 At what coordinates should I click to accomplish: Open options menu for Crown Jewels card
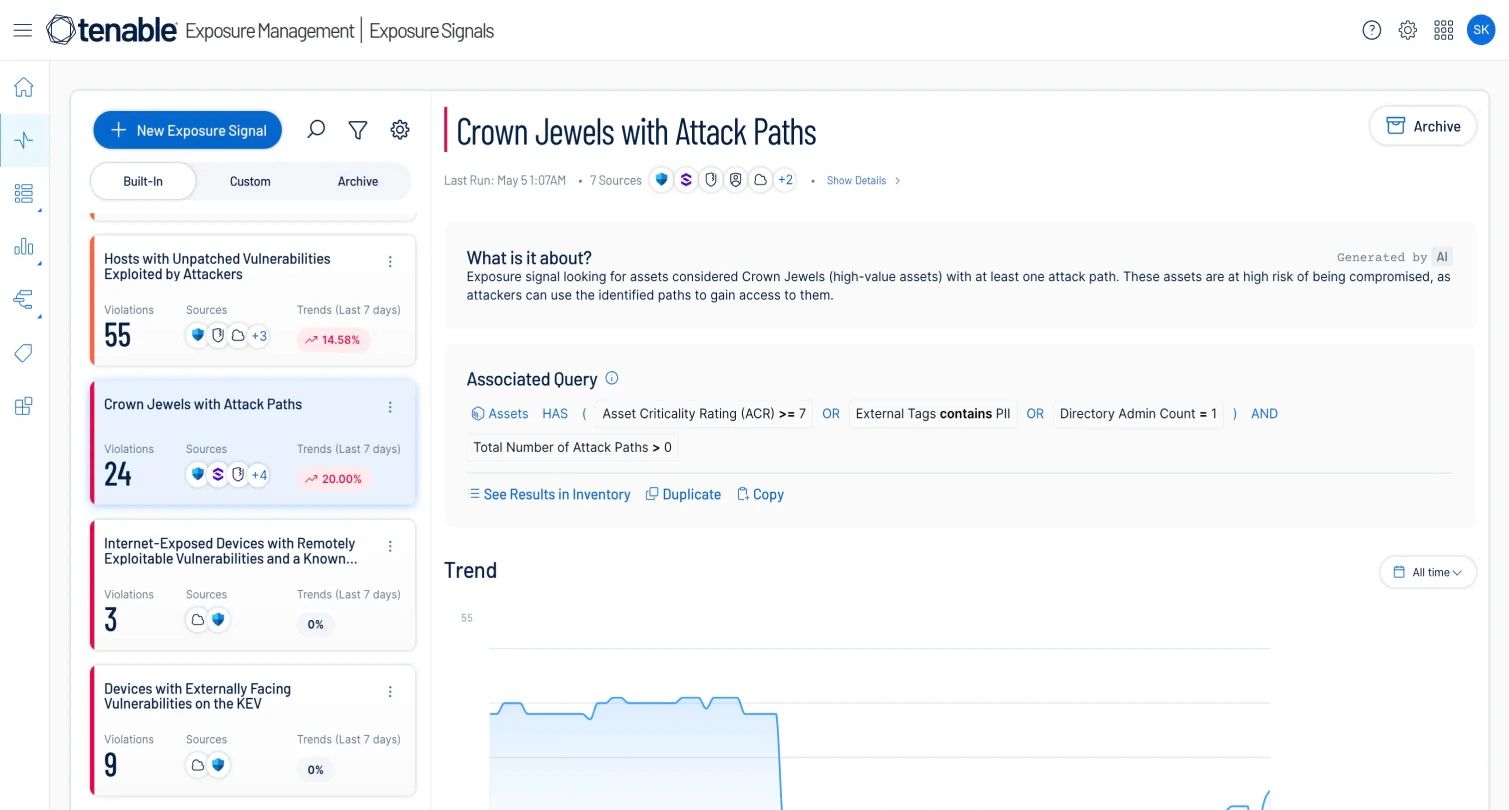(390, 407)
